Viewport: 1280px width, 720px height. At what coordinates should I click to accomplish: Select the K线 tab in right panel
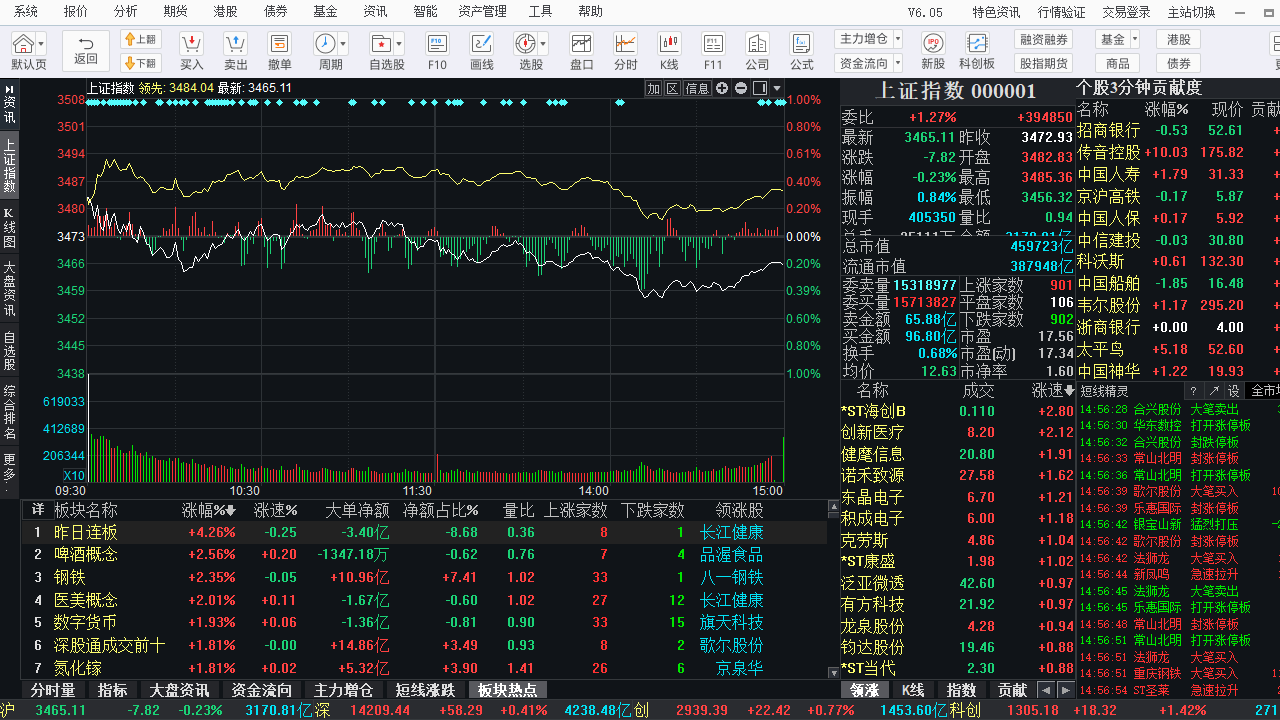click(913, 690)
